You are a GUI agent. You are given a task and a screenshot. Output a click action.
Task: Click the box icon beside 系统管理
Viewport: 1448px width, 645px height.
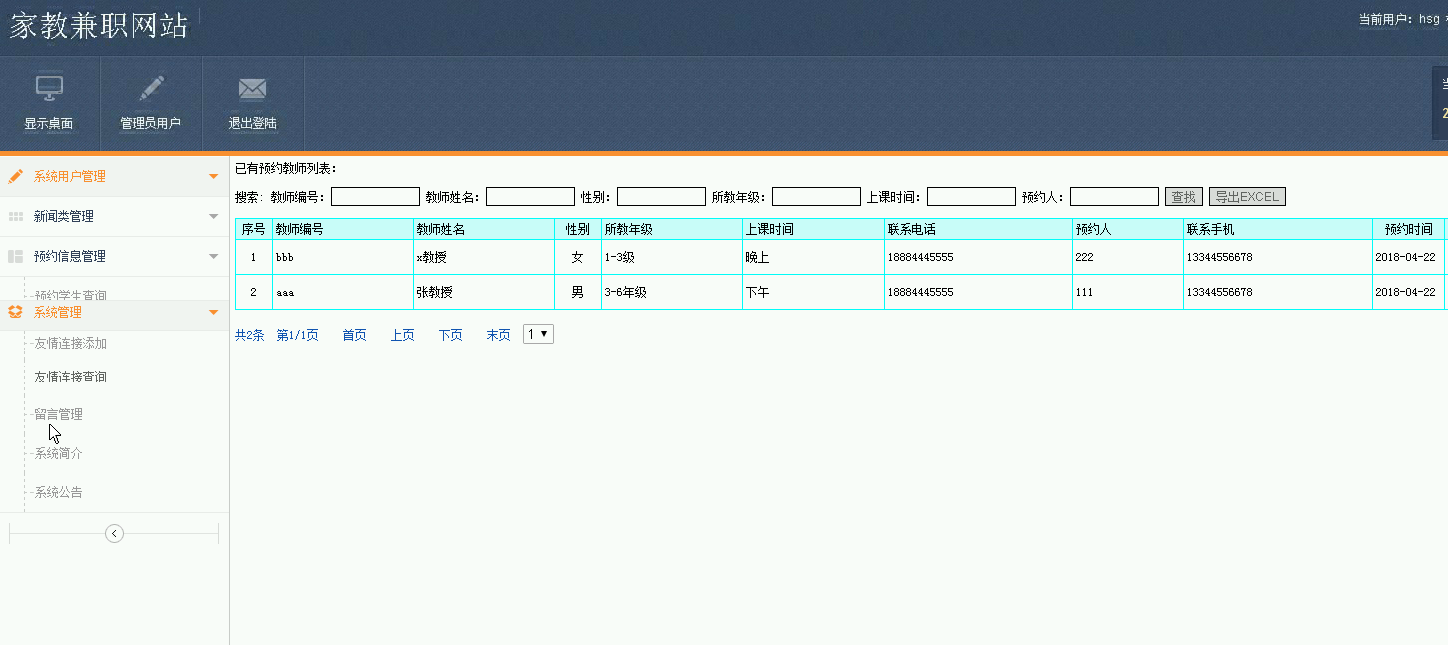tap(15, 312)
